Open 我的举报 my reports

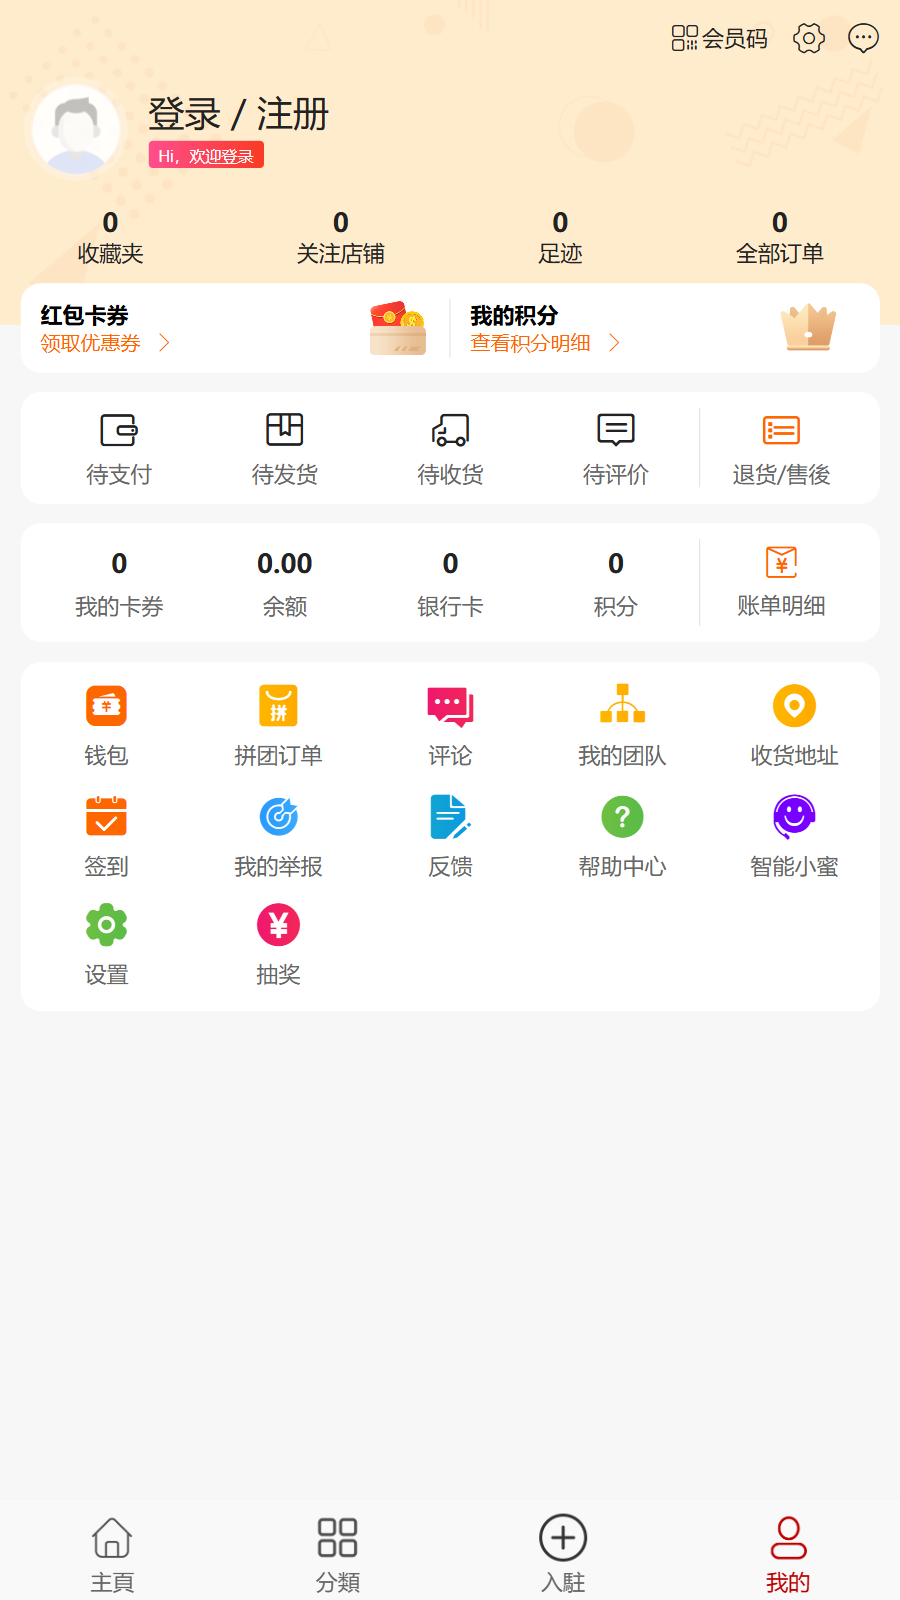point(278,837)
